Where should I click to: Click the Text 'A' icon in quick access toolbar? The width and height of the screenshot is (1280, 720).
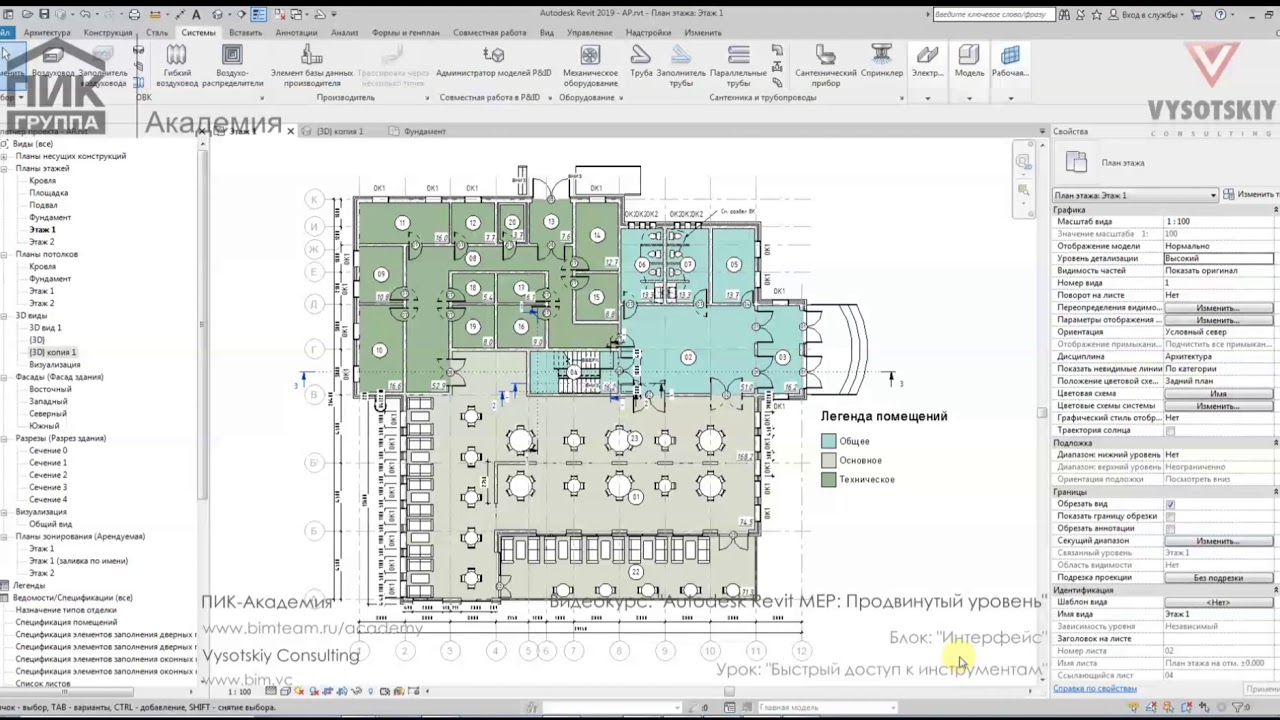click(196, 14)
